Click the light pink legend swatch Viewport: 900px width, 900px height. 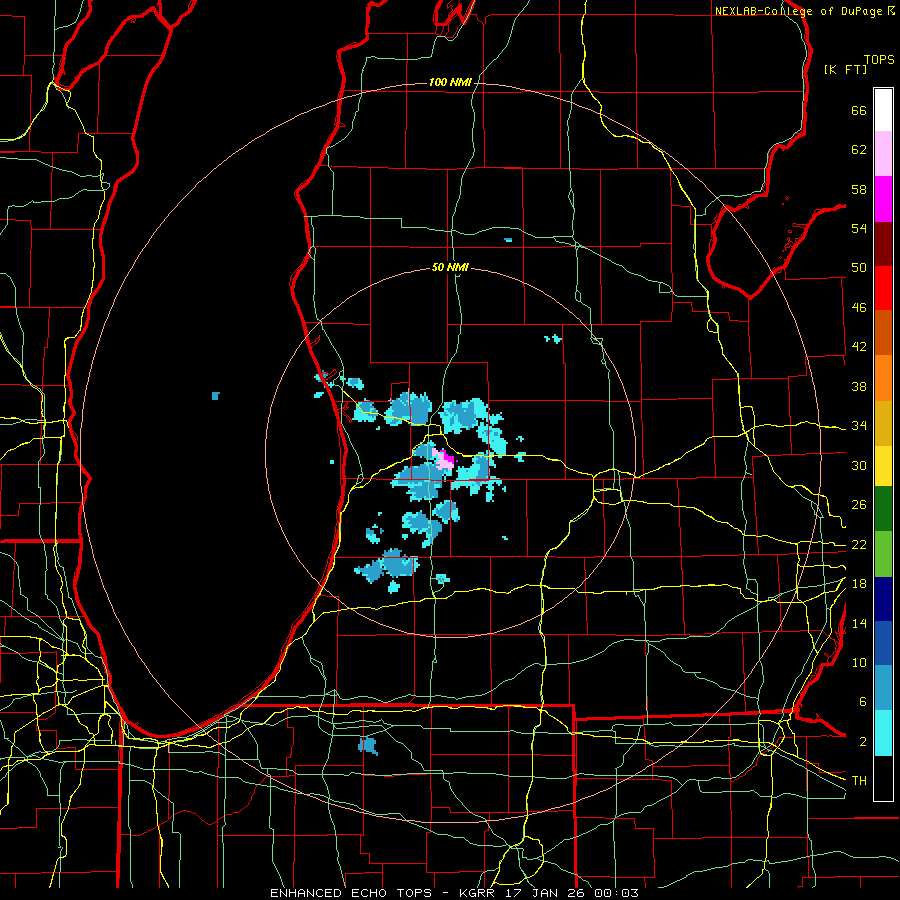coord(883,154)
